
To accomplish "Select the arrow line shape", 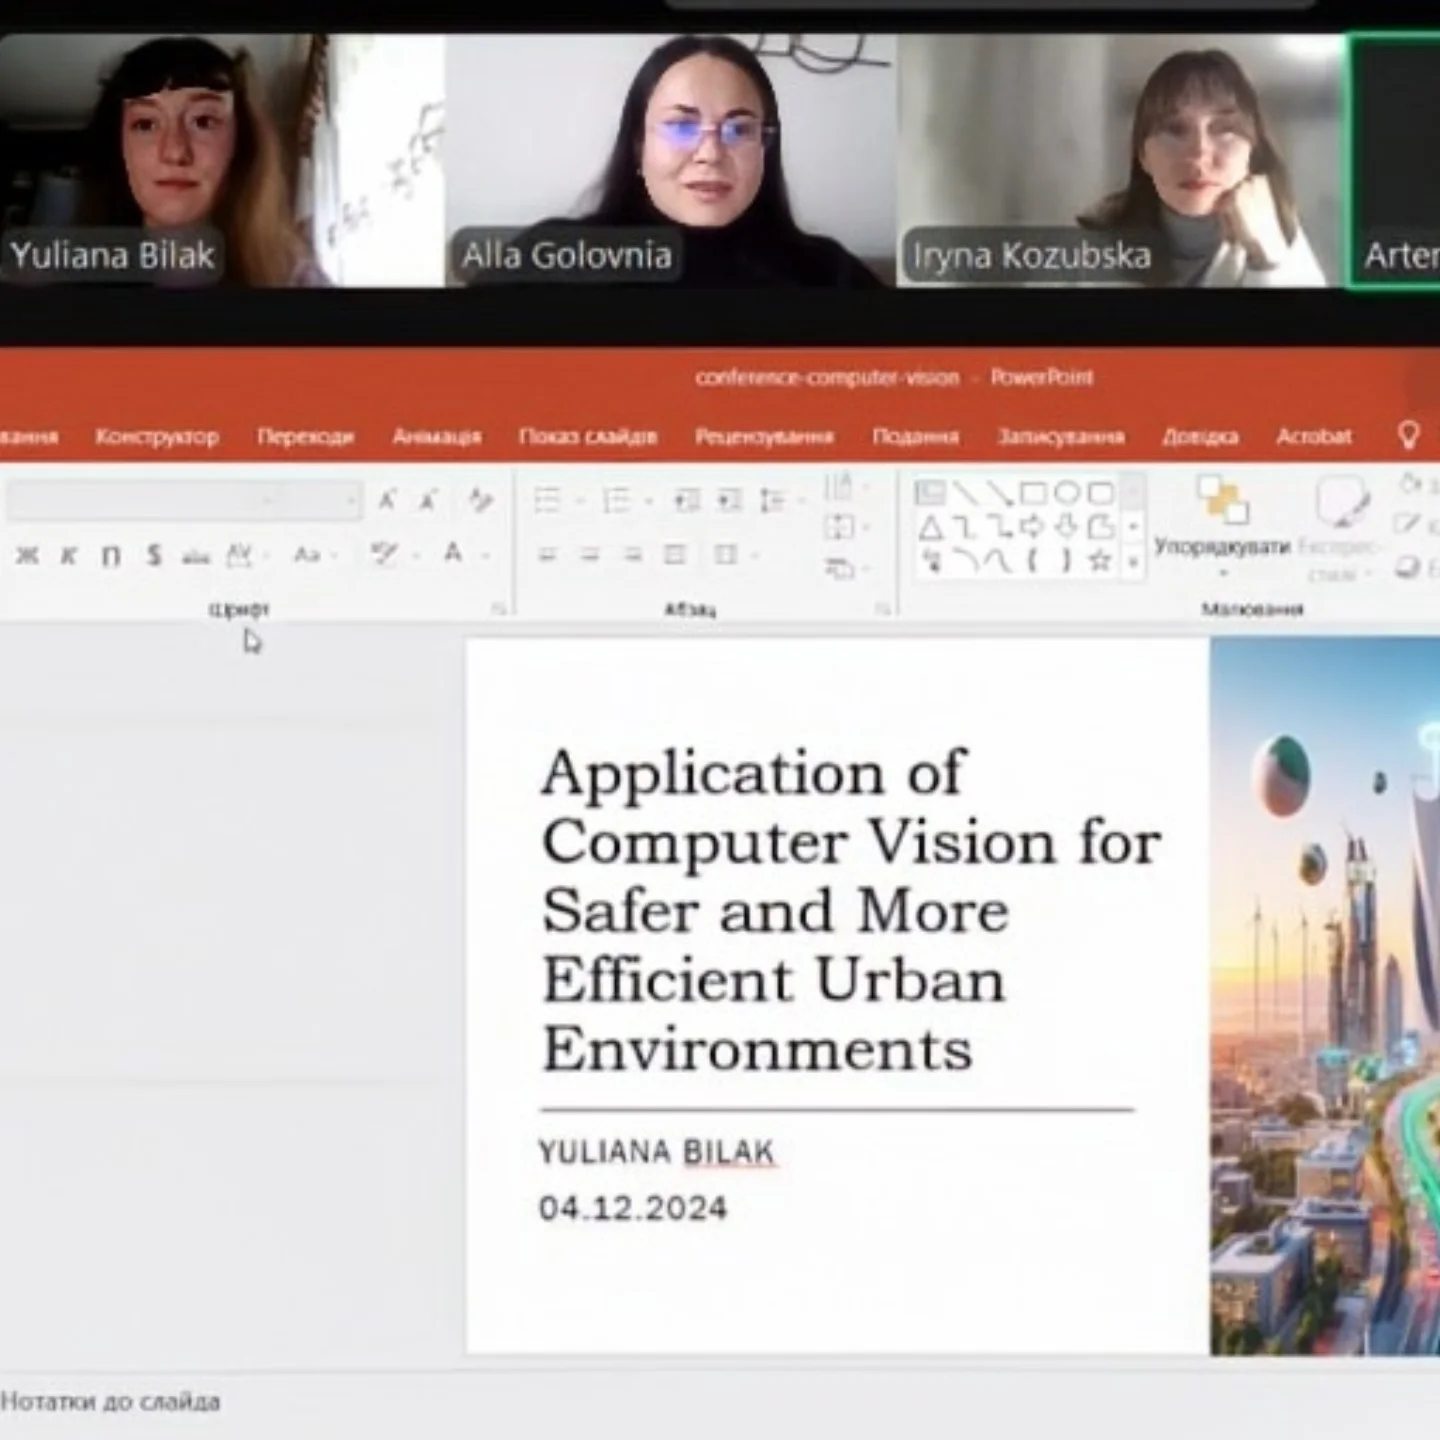I will [x=999, y=493].
